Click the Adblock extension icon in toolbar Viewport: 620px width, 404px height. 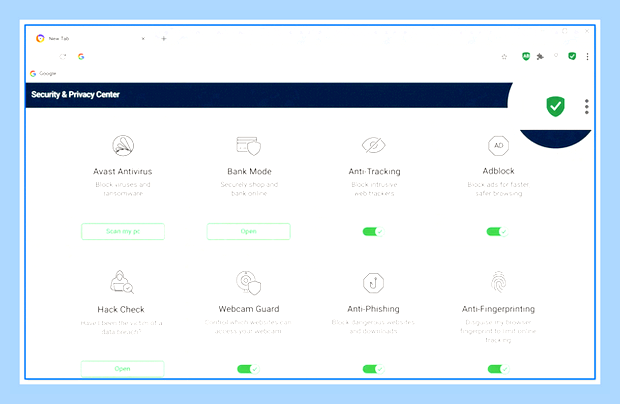coord(525,57)
